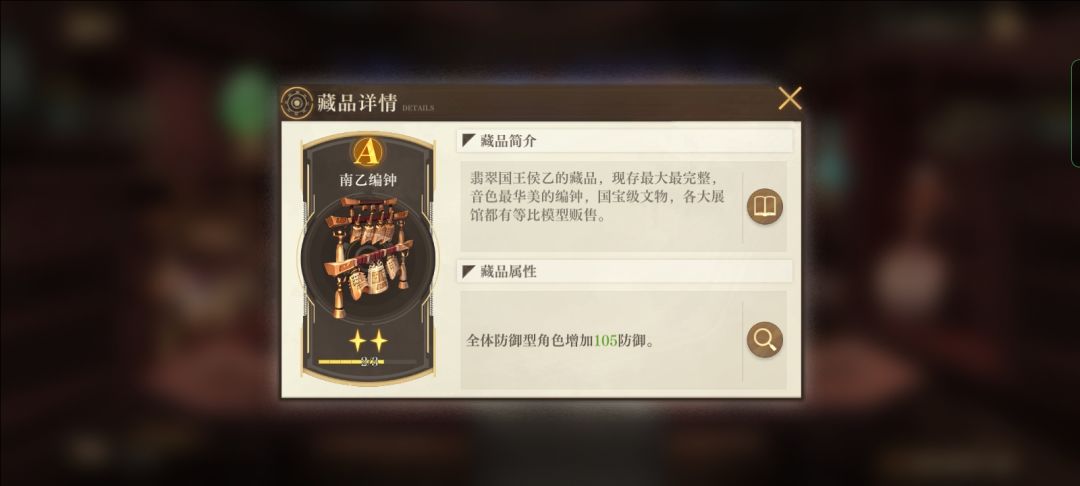Image resolution: width=1080 pixels, height=486 pixels.
Task: Select the 南乙编钟 bronze bell artwork
Action: click(368, 256)
